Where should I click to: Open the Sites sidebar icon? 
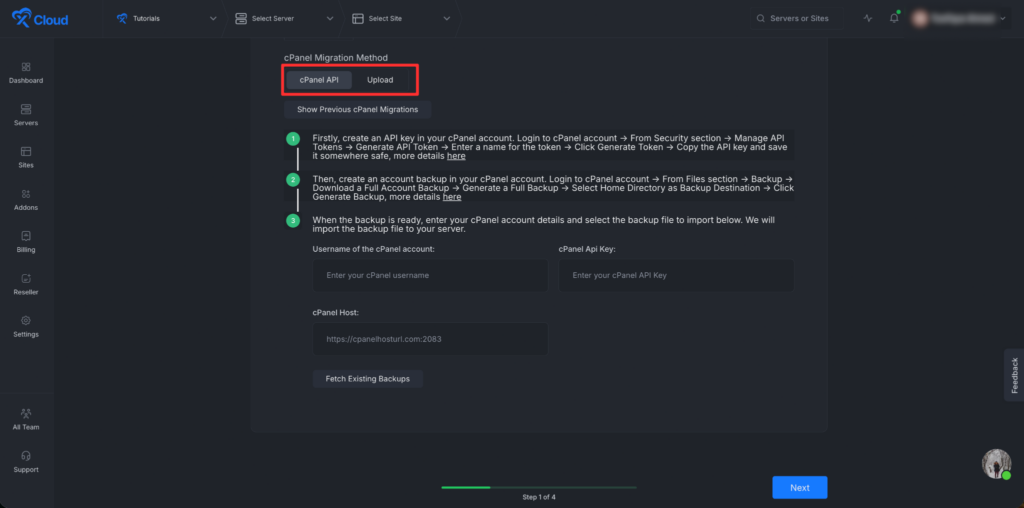click(x=26, y=151)
